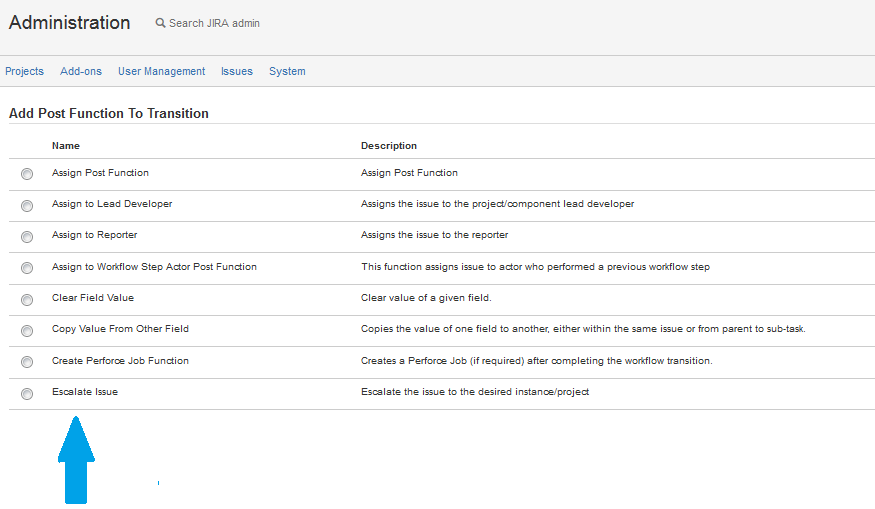Image resolution: width=875 pixels, height=509 pixels.
Task: Click the Escalate Issue name label
Action: (x=85, y=392)
